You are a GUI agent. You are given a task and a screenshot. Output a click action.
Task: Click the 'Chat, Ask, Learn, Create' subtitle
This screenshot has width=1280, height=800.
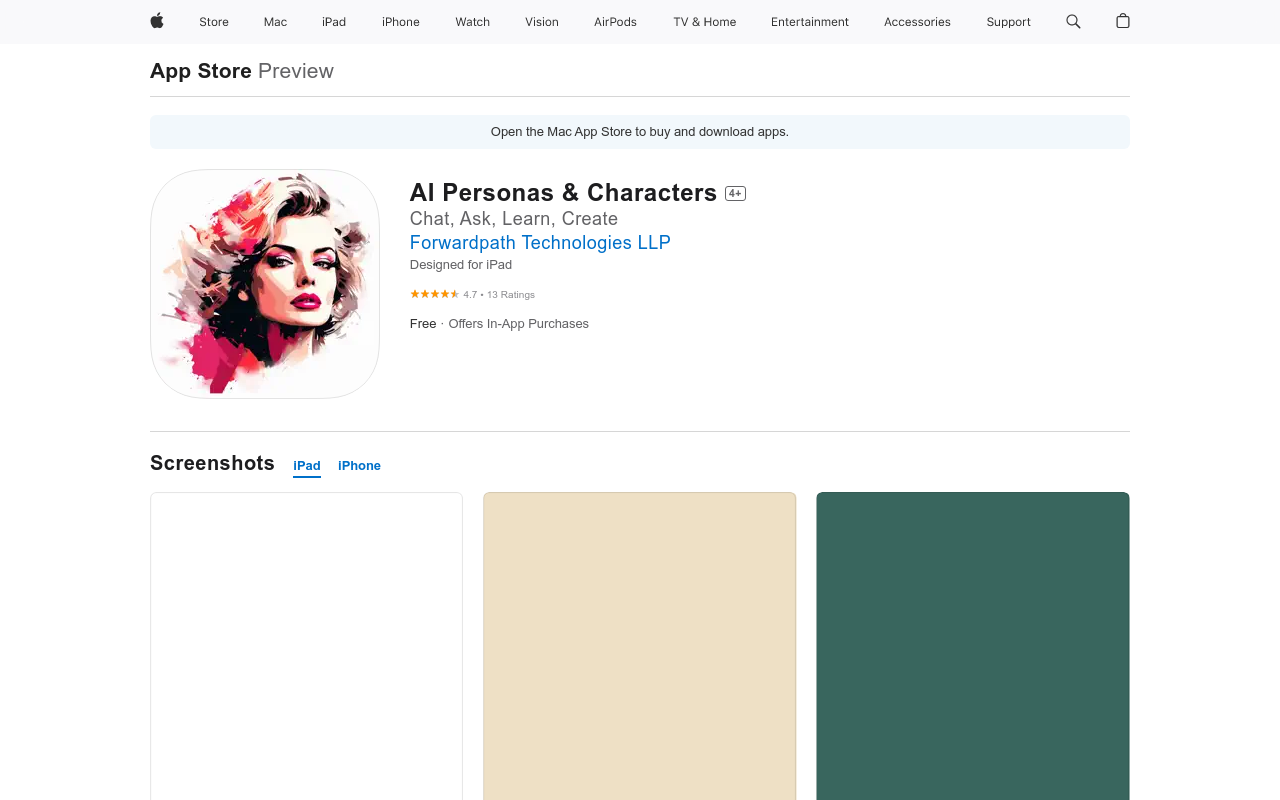pos(514,219)
